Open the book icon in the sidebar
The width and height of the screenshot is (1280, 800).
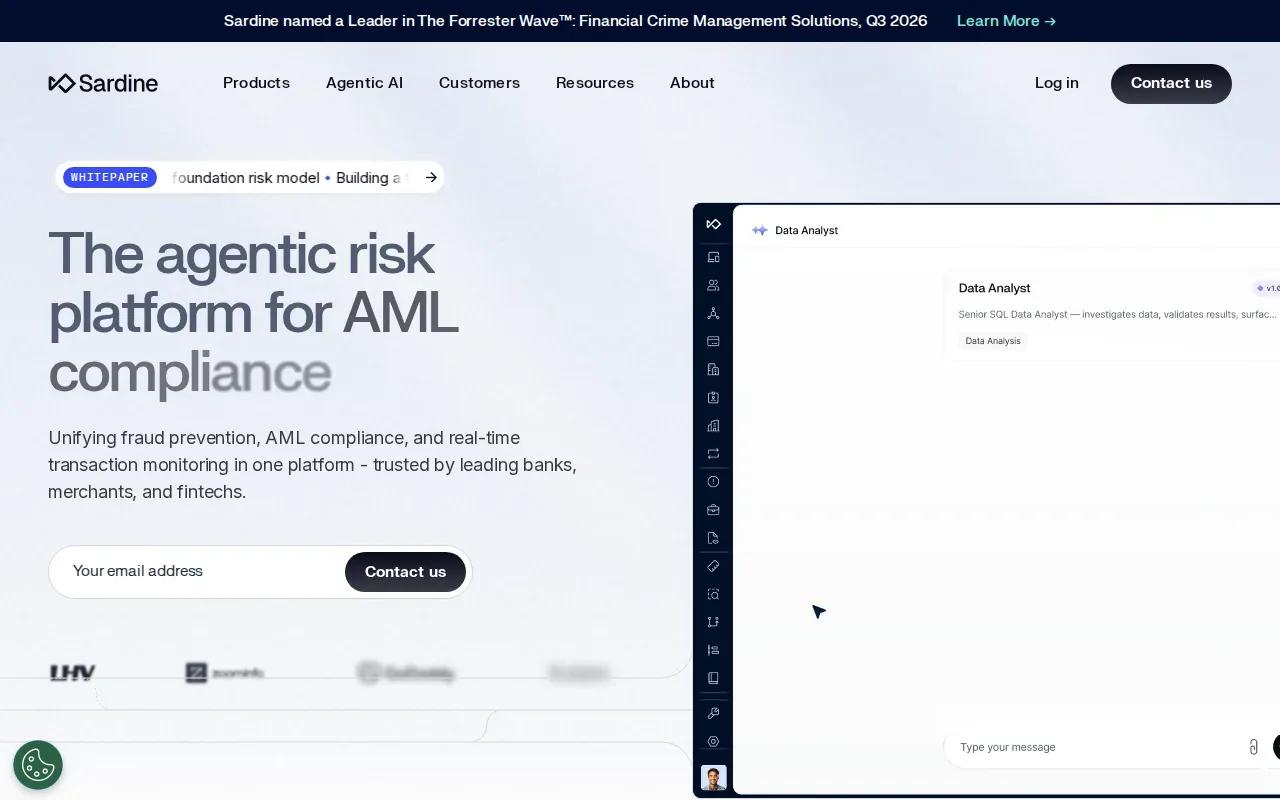pos(713,678)
